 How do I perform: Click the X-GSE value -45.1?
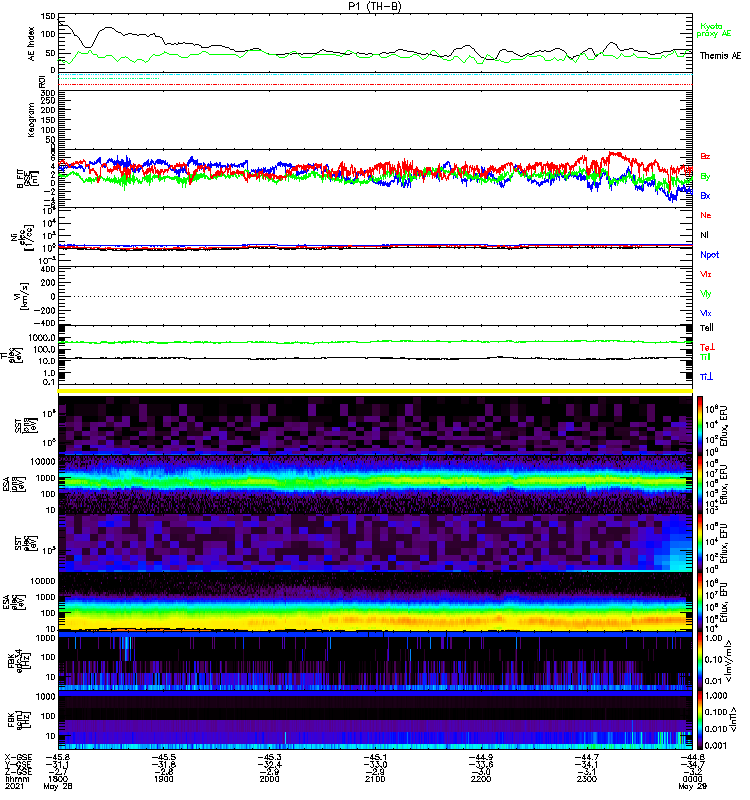tap(374, 757)
